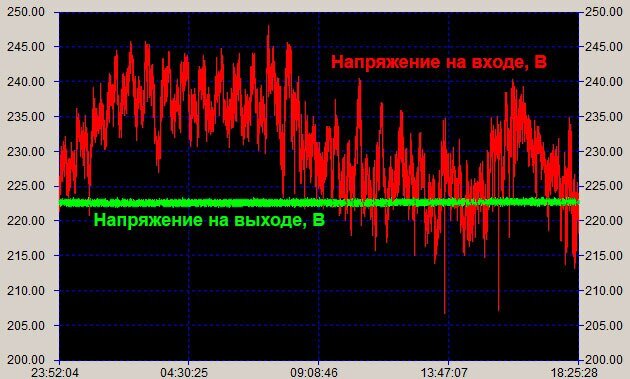630x379 pixels.
Task: Click the 225.00 left axis label
Action: pos(26,186)
